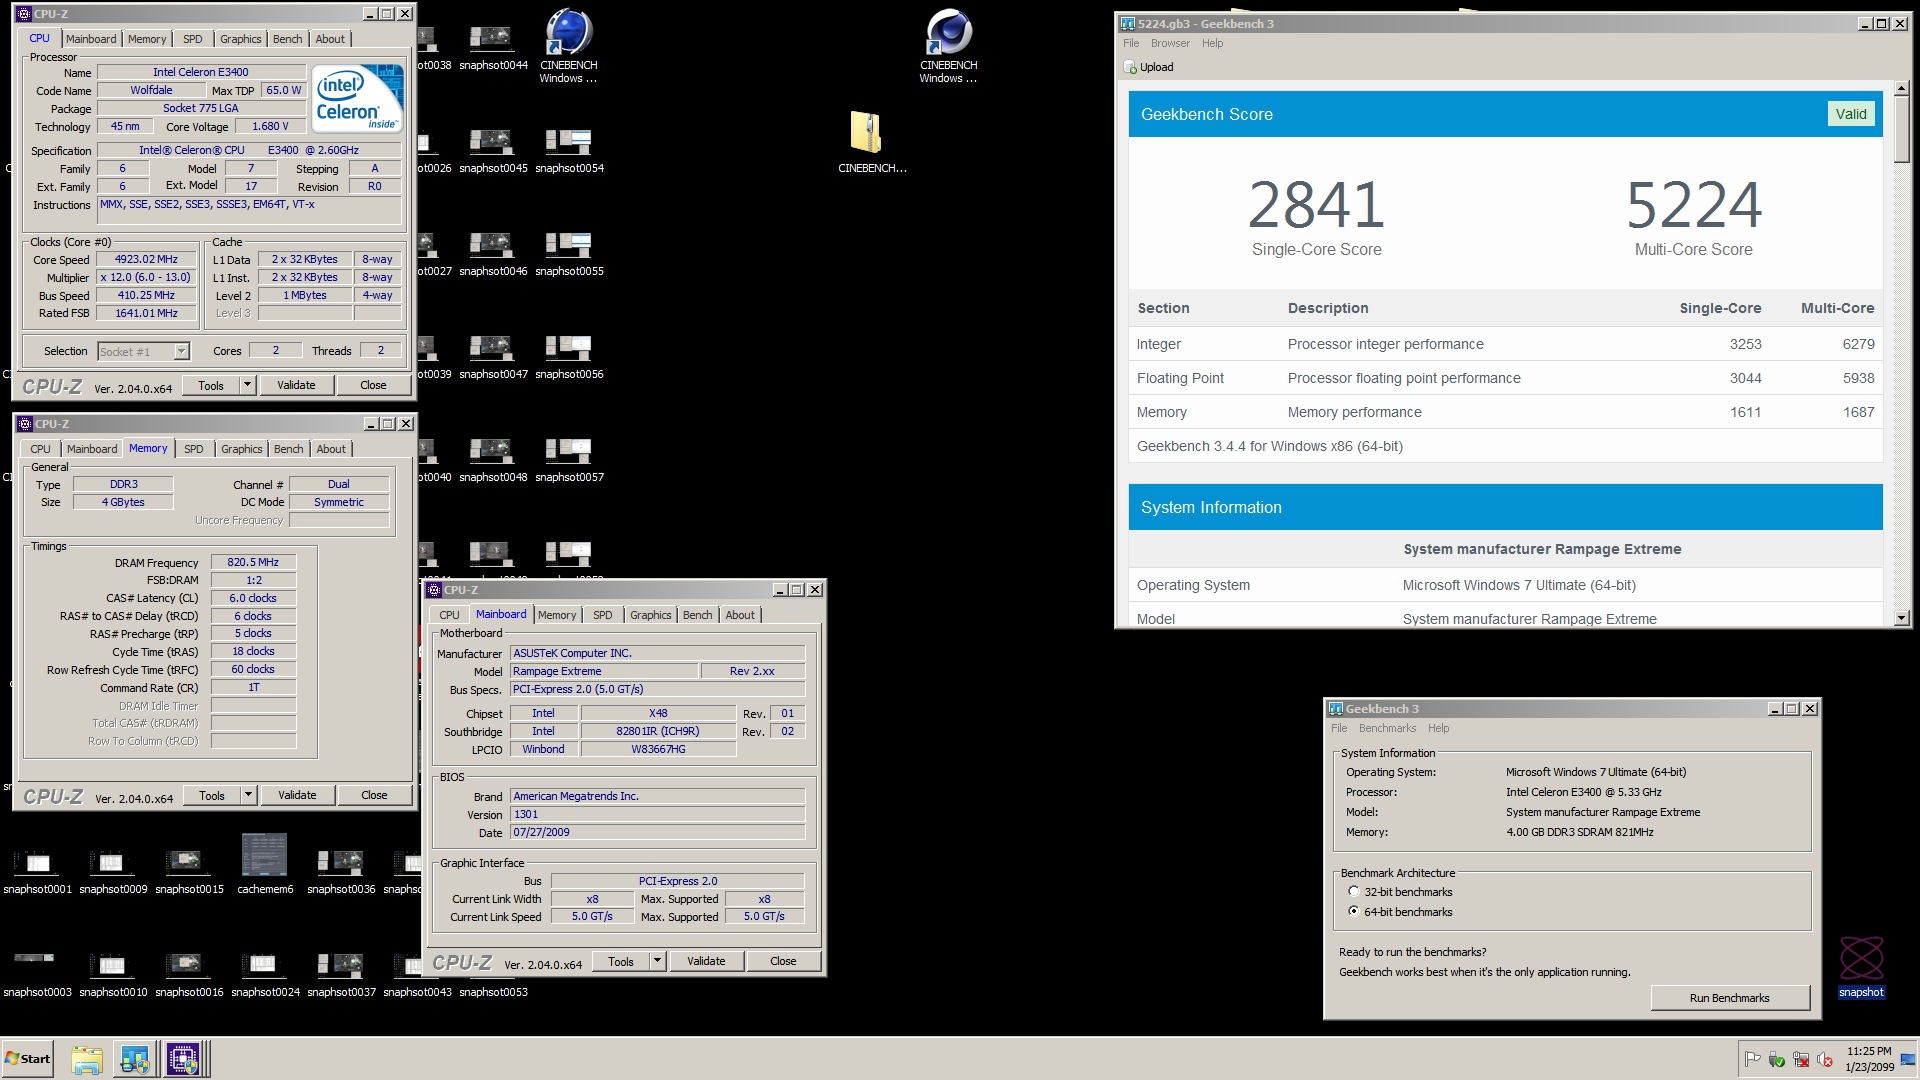Switch to Geekbench via its taskbar icon

click(x=135, y=1059)
